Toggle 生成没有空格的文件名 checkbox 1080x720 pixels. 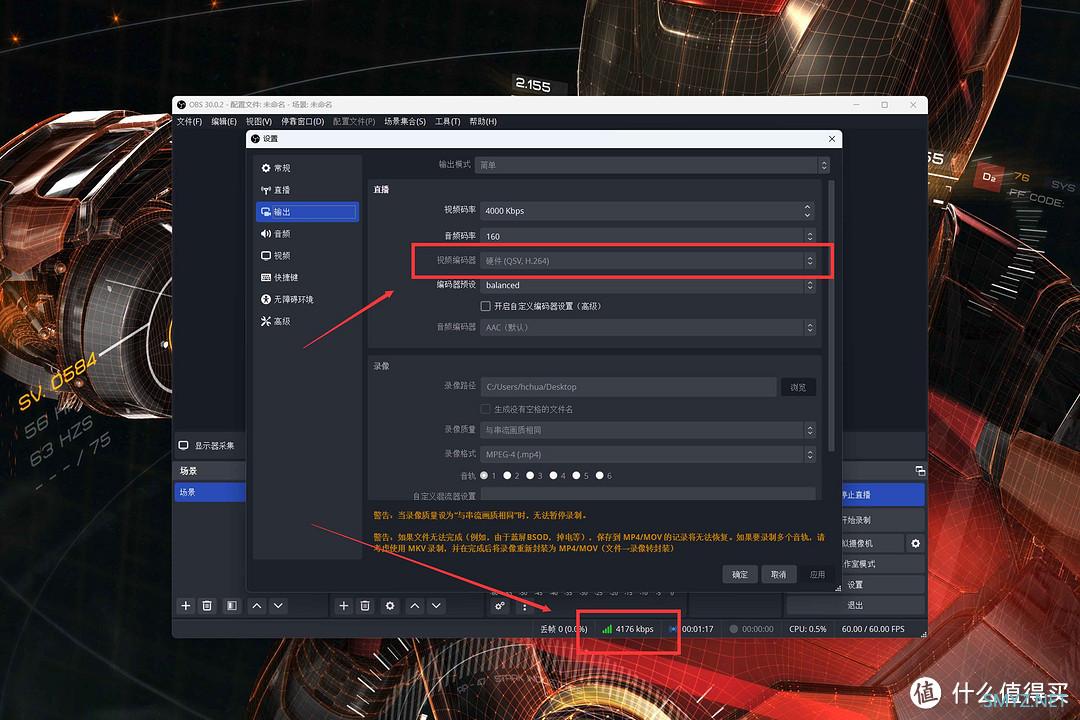tap(486, 409)
